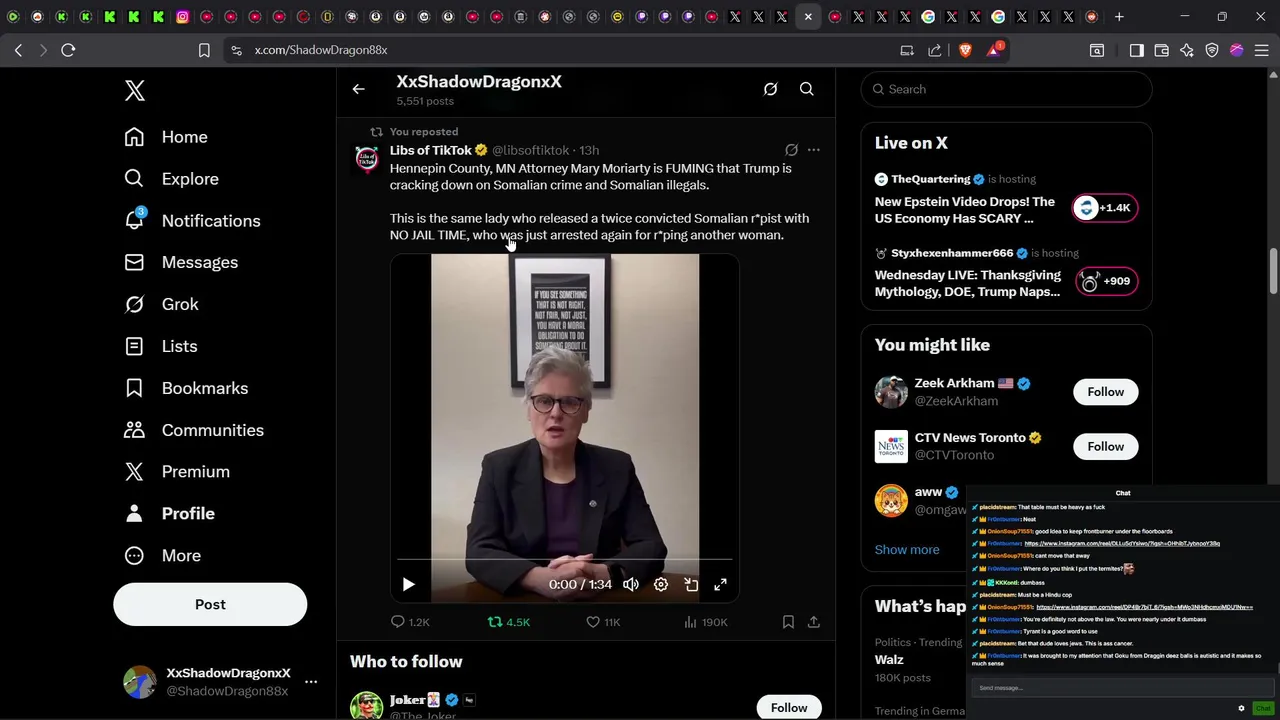Open more options on Libs of TikTok post
1280x720 pixels.
[813, 150]
